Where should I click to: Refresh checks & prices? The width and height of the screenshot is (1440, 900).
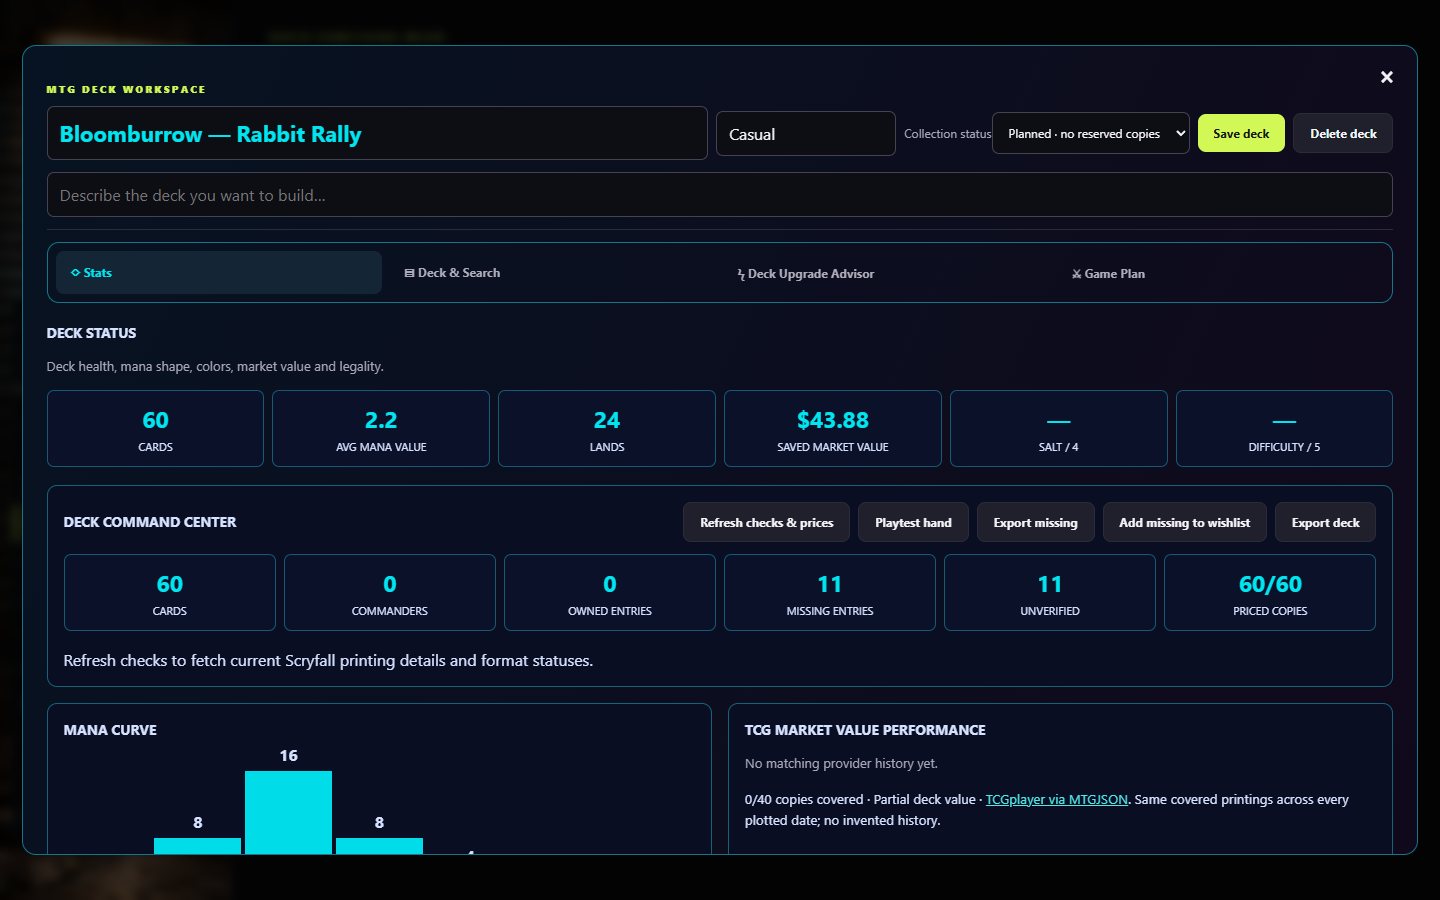point(767,523)
